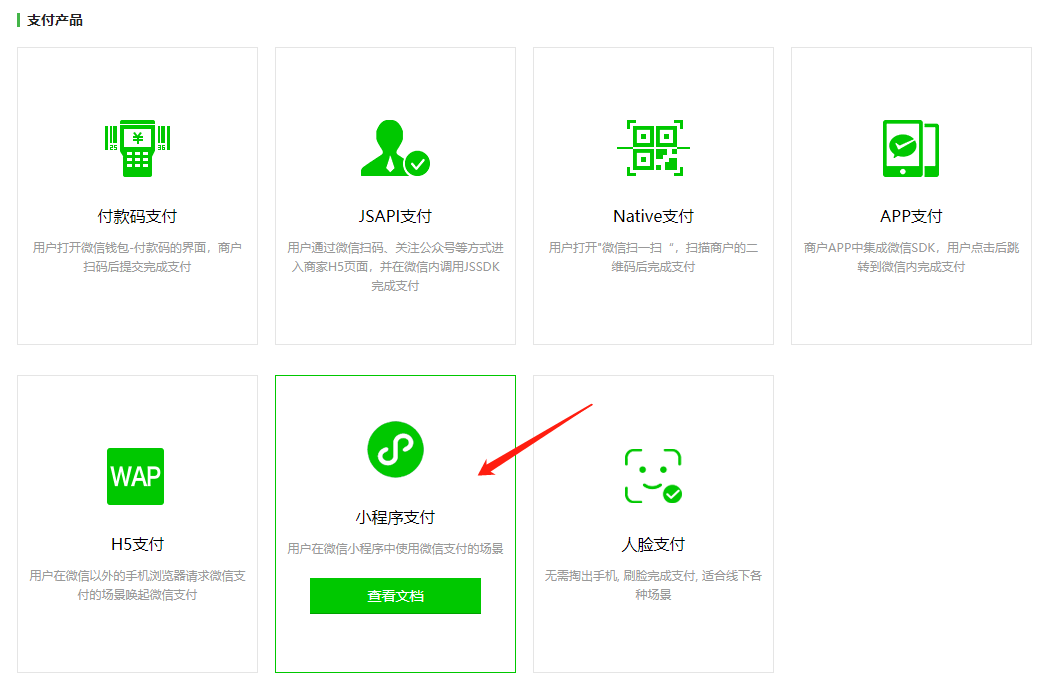1047x677 pixels.
Task: Open the H5支付 title
Action: (x=138, y=544)
